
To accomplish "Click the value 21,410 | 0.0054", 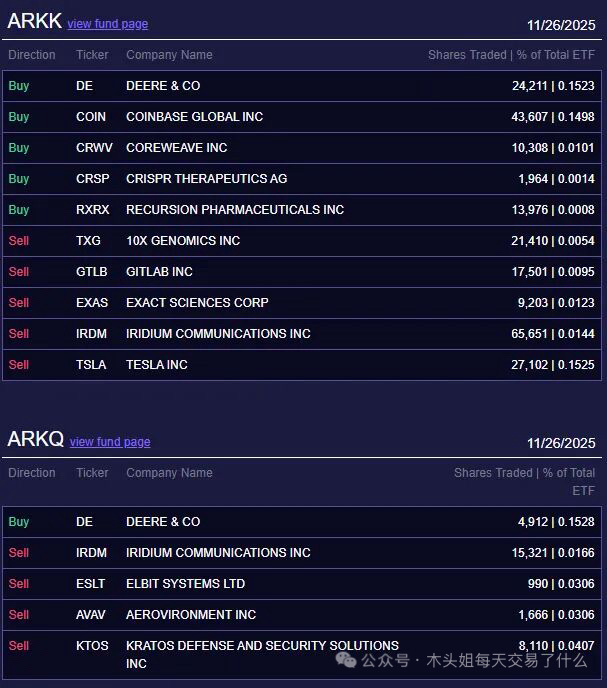I will coord(553,241).
